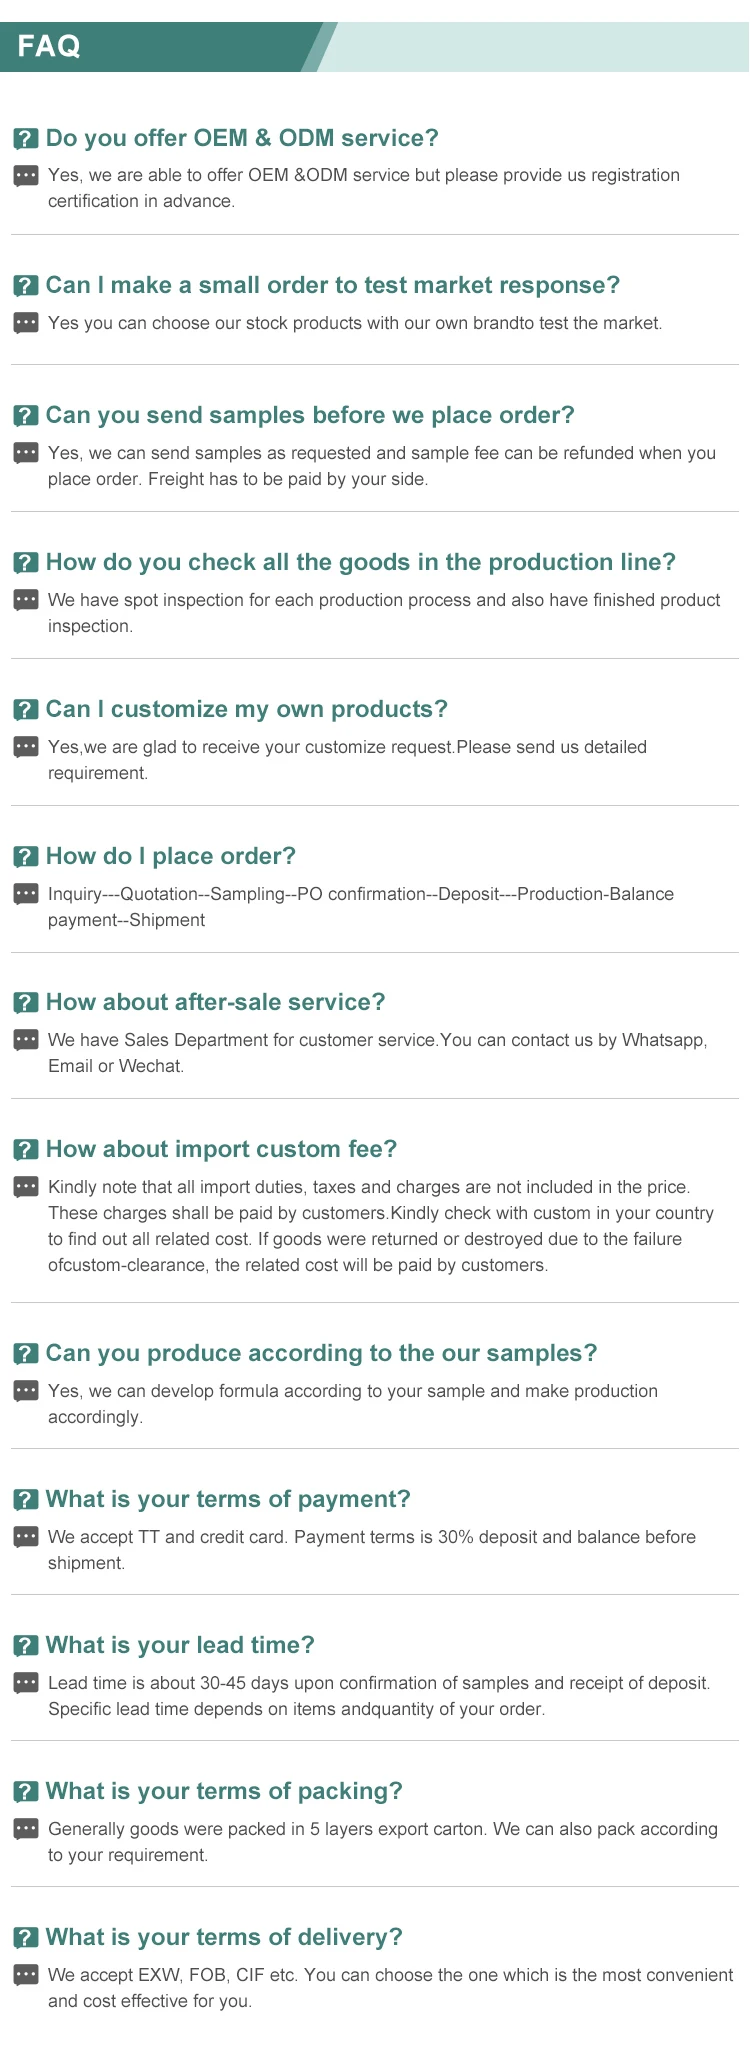Click question icon next to after-sale service
Screen dimensions: 750x2046
pyautogui.click(x=26, y=1003)
